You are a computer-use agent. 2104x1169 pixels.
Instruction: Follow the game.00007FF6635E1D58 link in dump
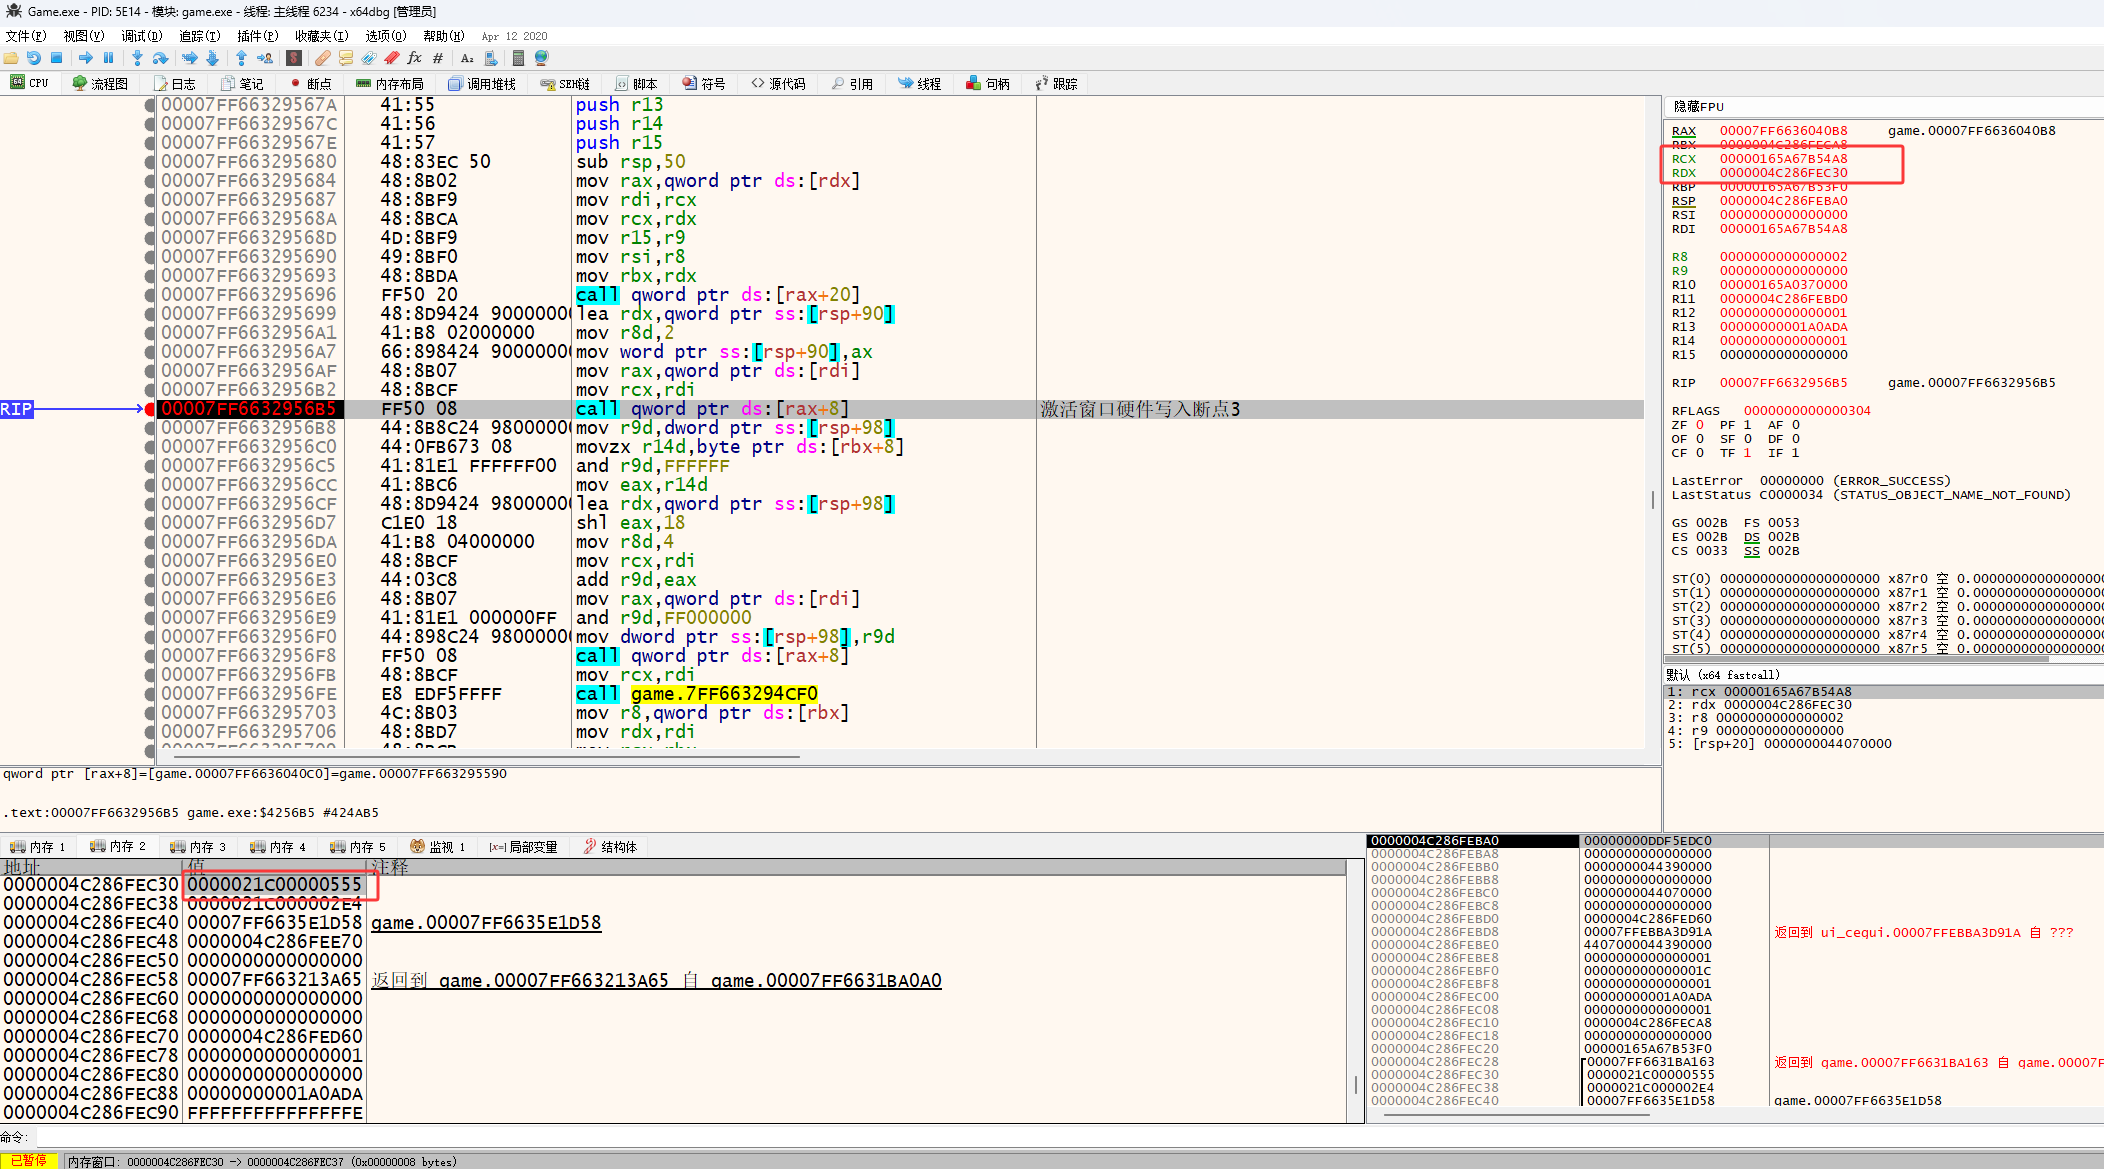pyautogui.click(x=486, y=923)
